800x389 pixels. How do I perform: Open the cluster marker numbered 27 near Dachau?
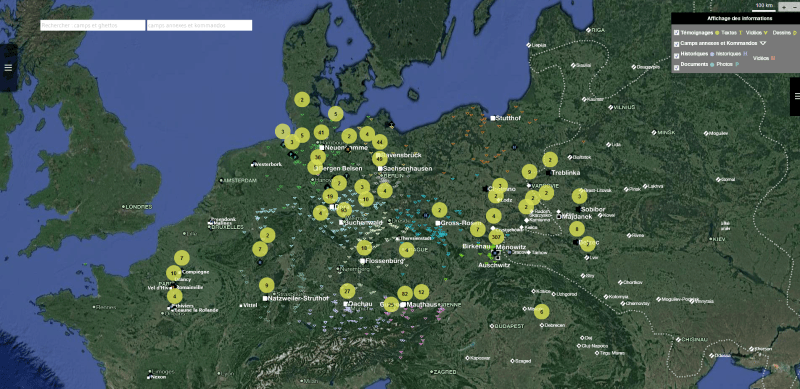pyautogui.click(x=347, y=291)
